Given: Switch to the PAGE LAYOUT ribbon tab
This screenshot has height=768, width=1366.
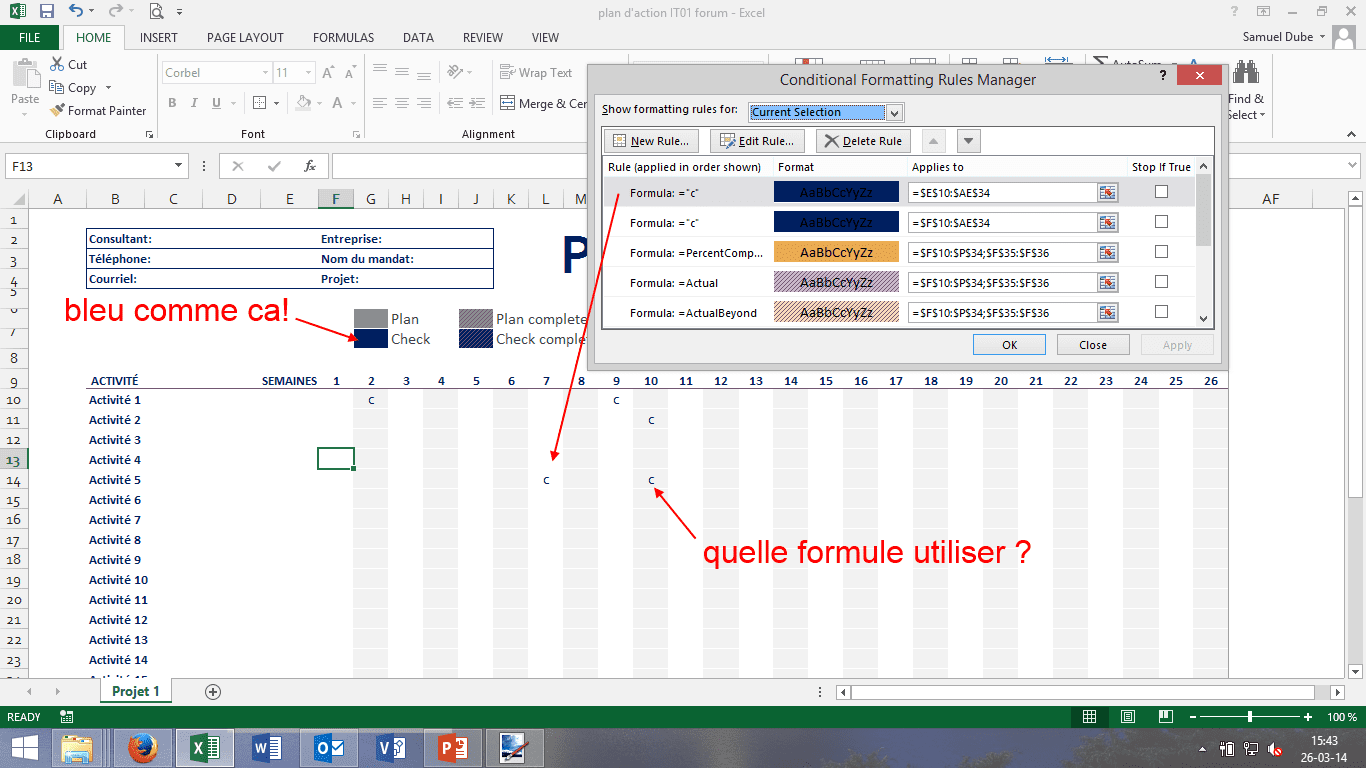Looking at the screenshot, I should pyautogui.click(x=245, y=38).
